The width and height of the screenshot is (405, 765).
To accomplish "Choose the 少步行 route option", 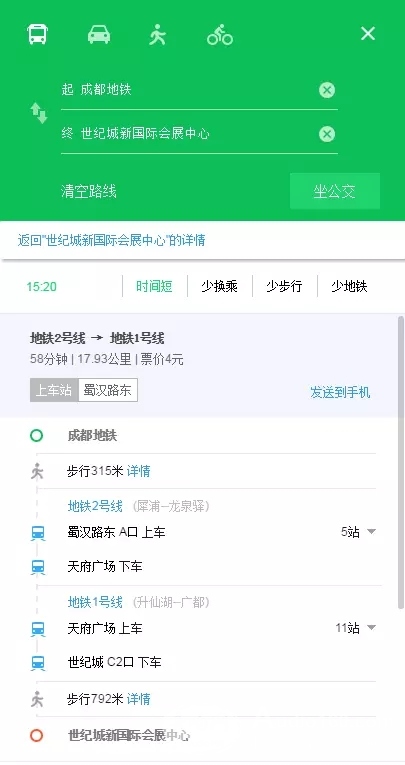I will tap(284, 286).
